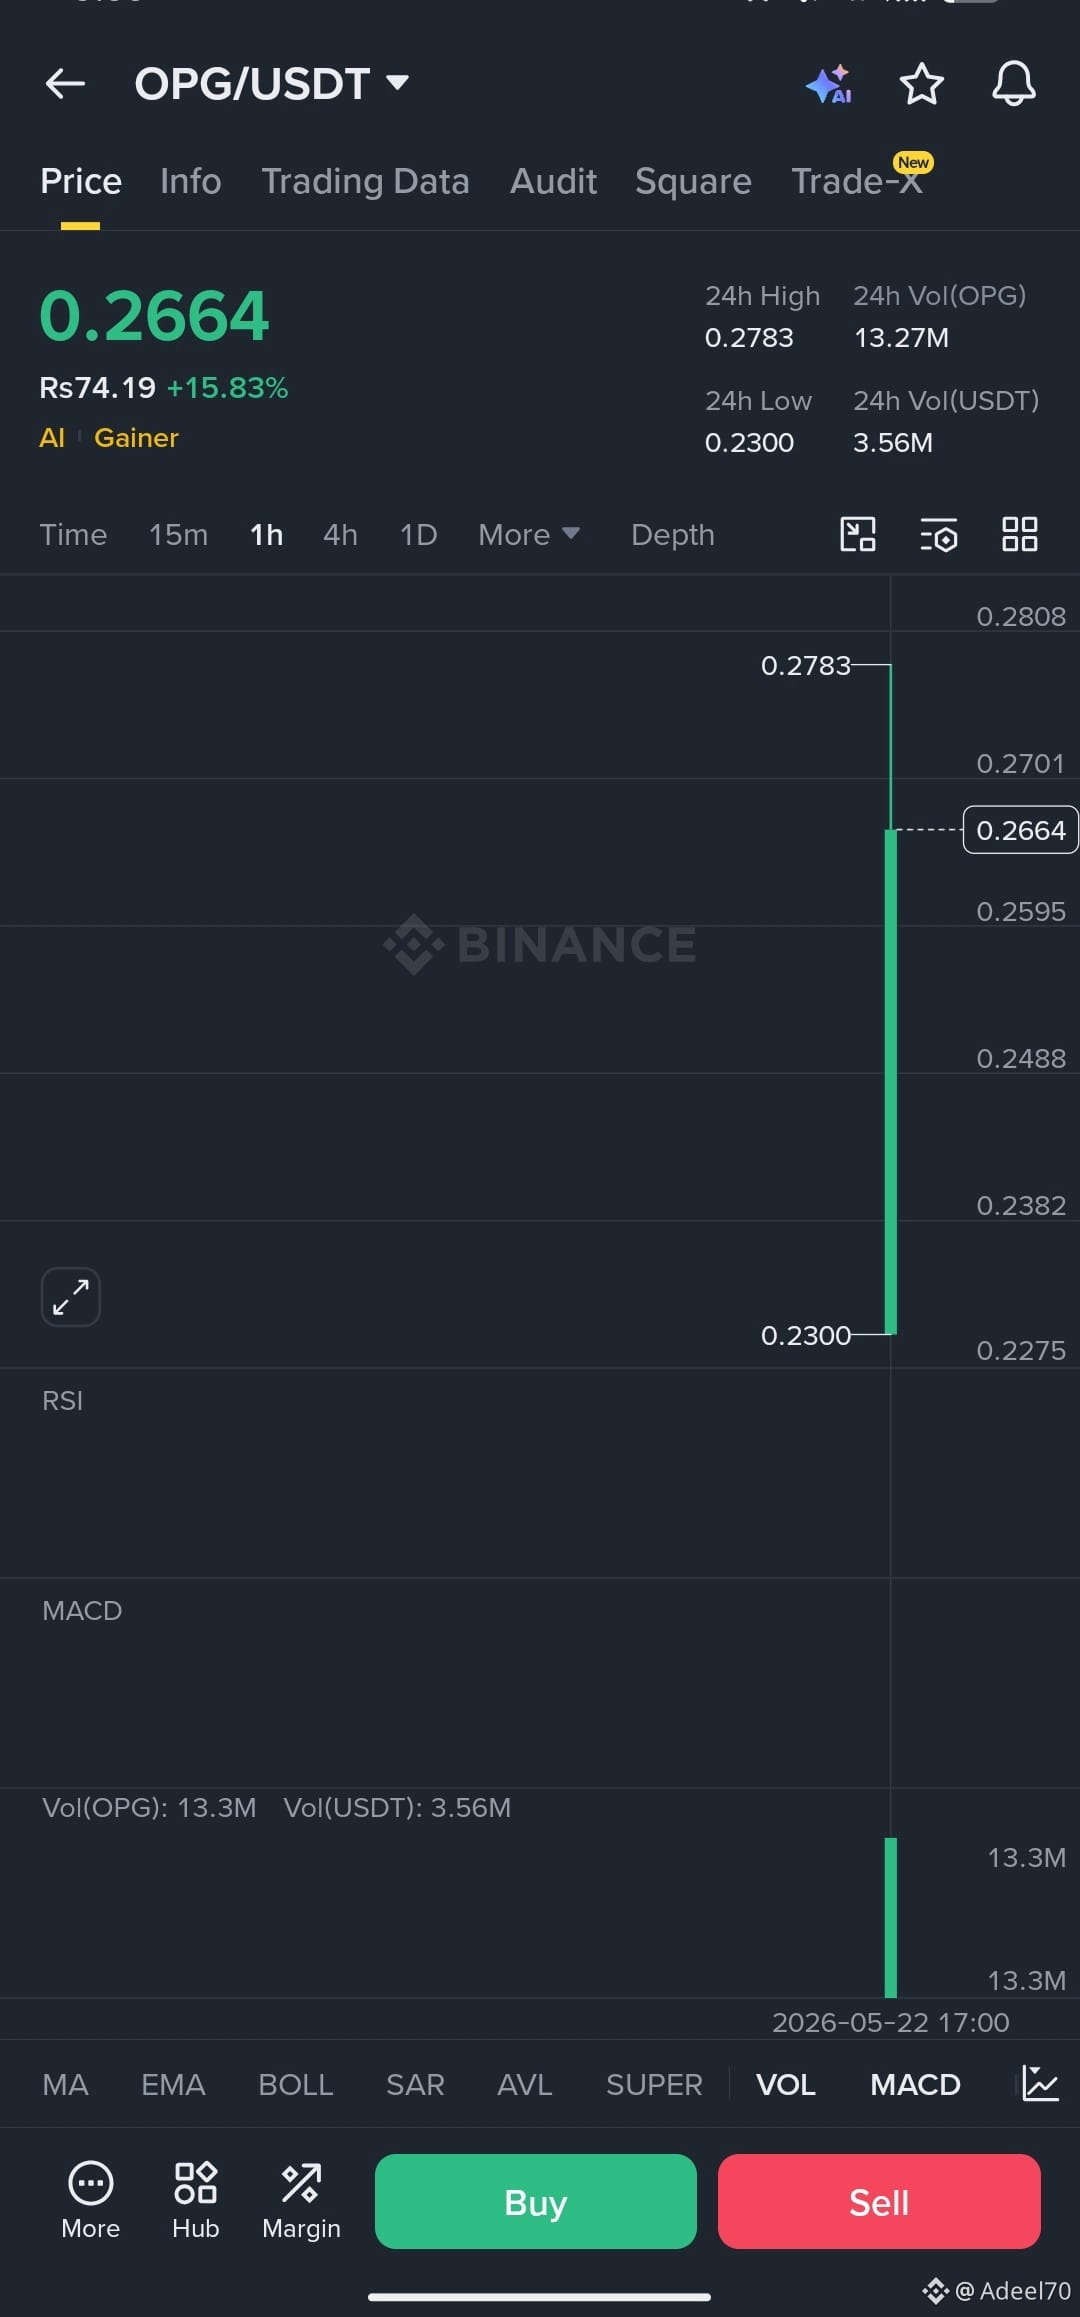Screen dimensions: 1080x2317
Task: Tap the green Buy button
Action: pos(536,2201)
